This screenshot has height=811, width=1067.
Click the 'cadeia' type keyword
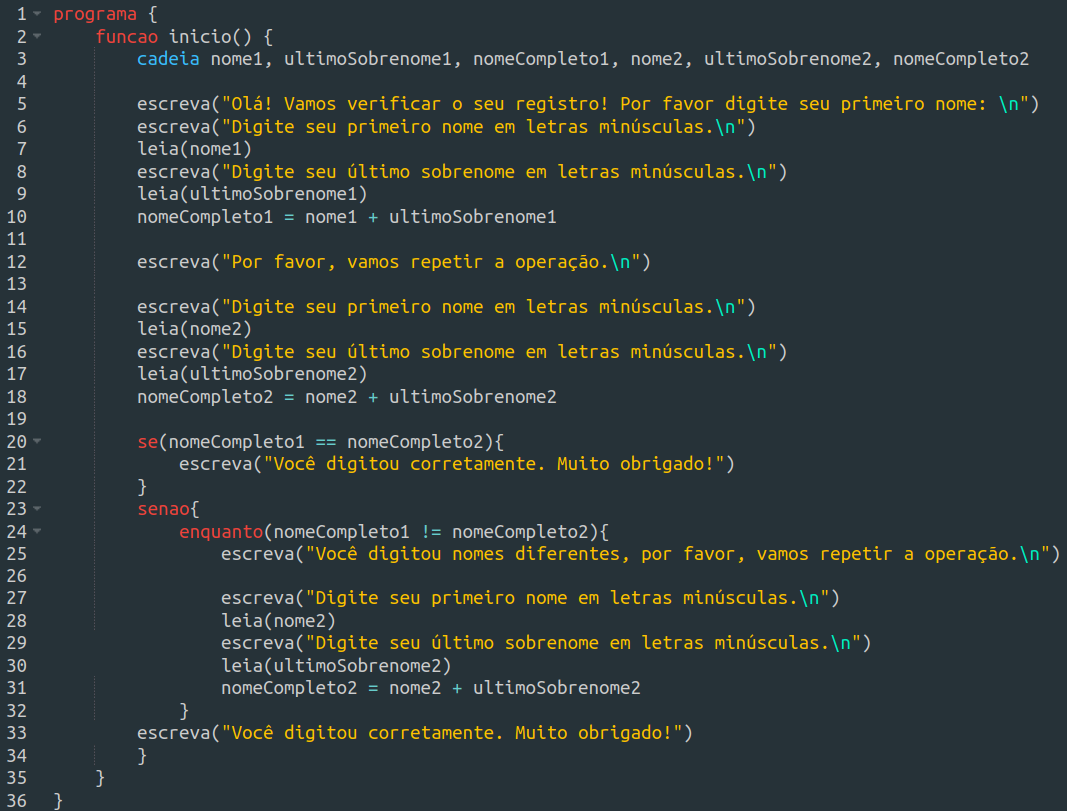(x=168, y=59)
